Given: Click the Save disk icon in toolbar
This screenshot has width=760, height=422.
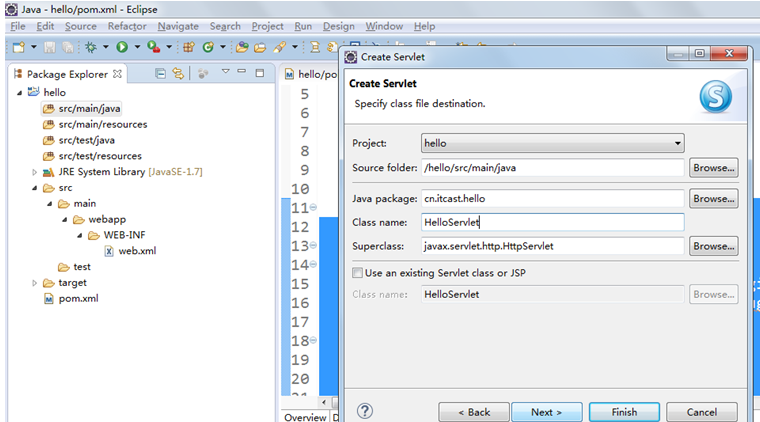Looking at the screenshot, I should 49,47.
